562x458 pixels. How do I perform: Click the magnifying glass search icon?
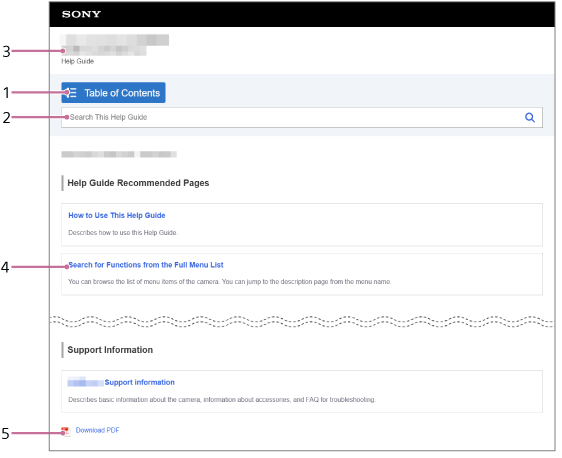(x=530, y=117)
